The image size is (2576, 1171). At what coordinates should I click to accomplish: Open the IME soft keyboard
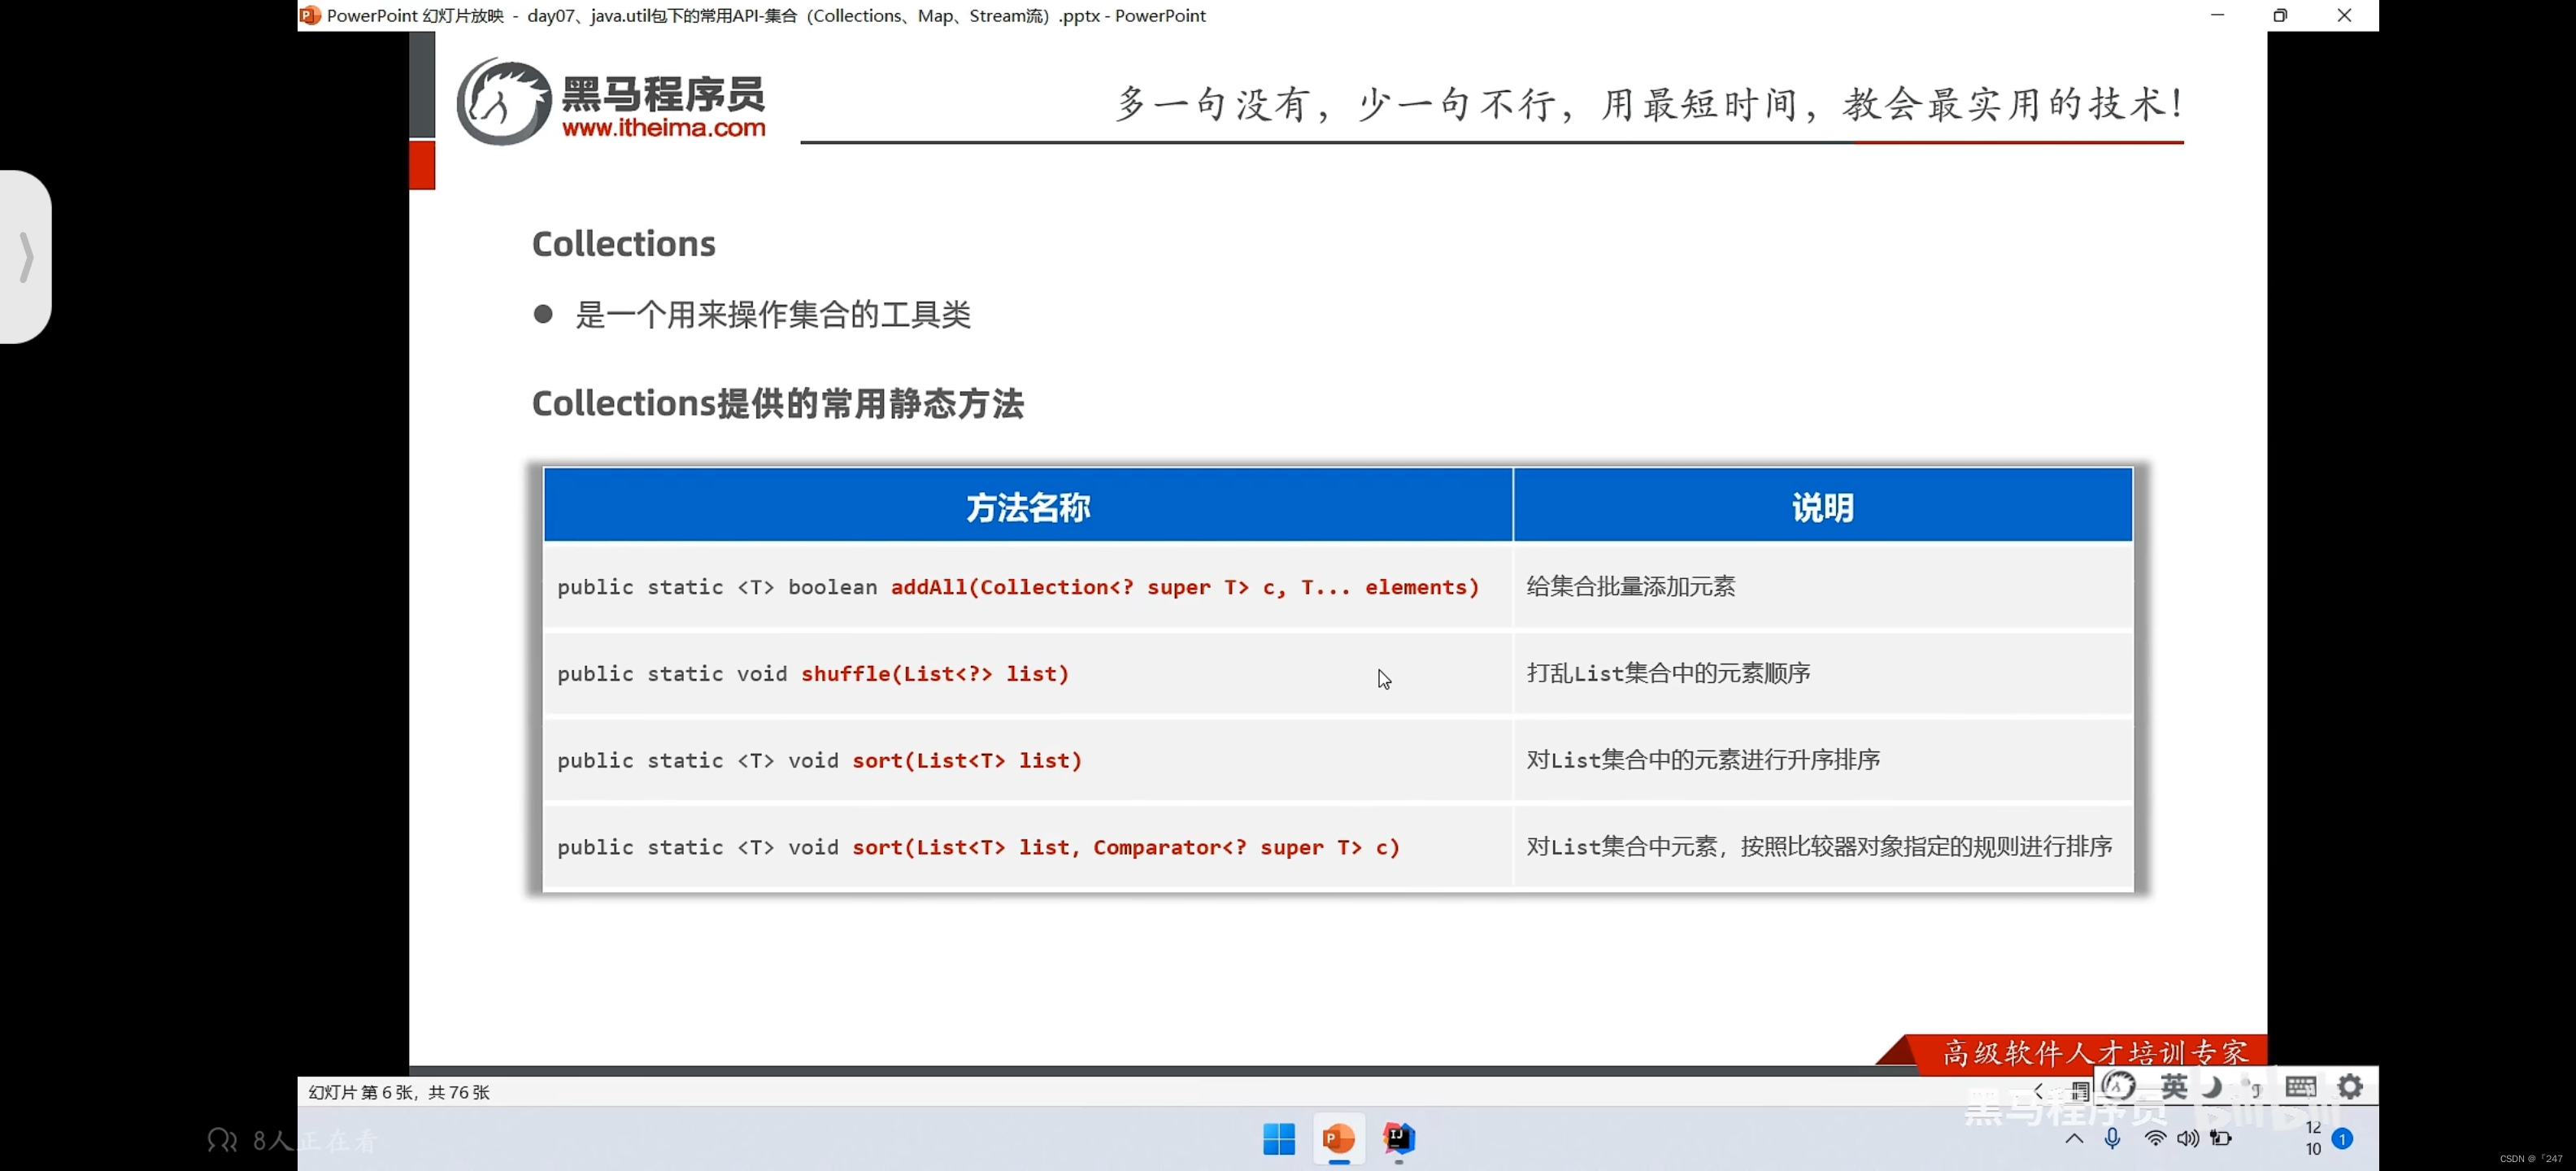pyautogui.click(x=2300, y=1086)
